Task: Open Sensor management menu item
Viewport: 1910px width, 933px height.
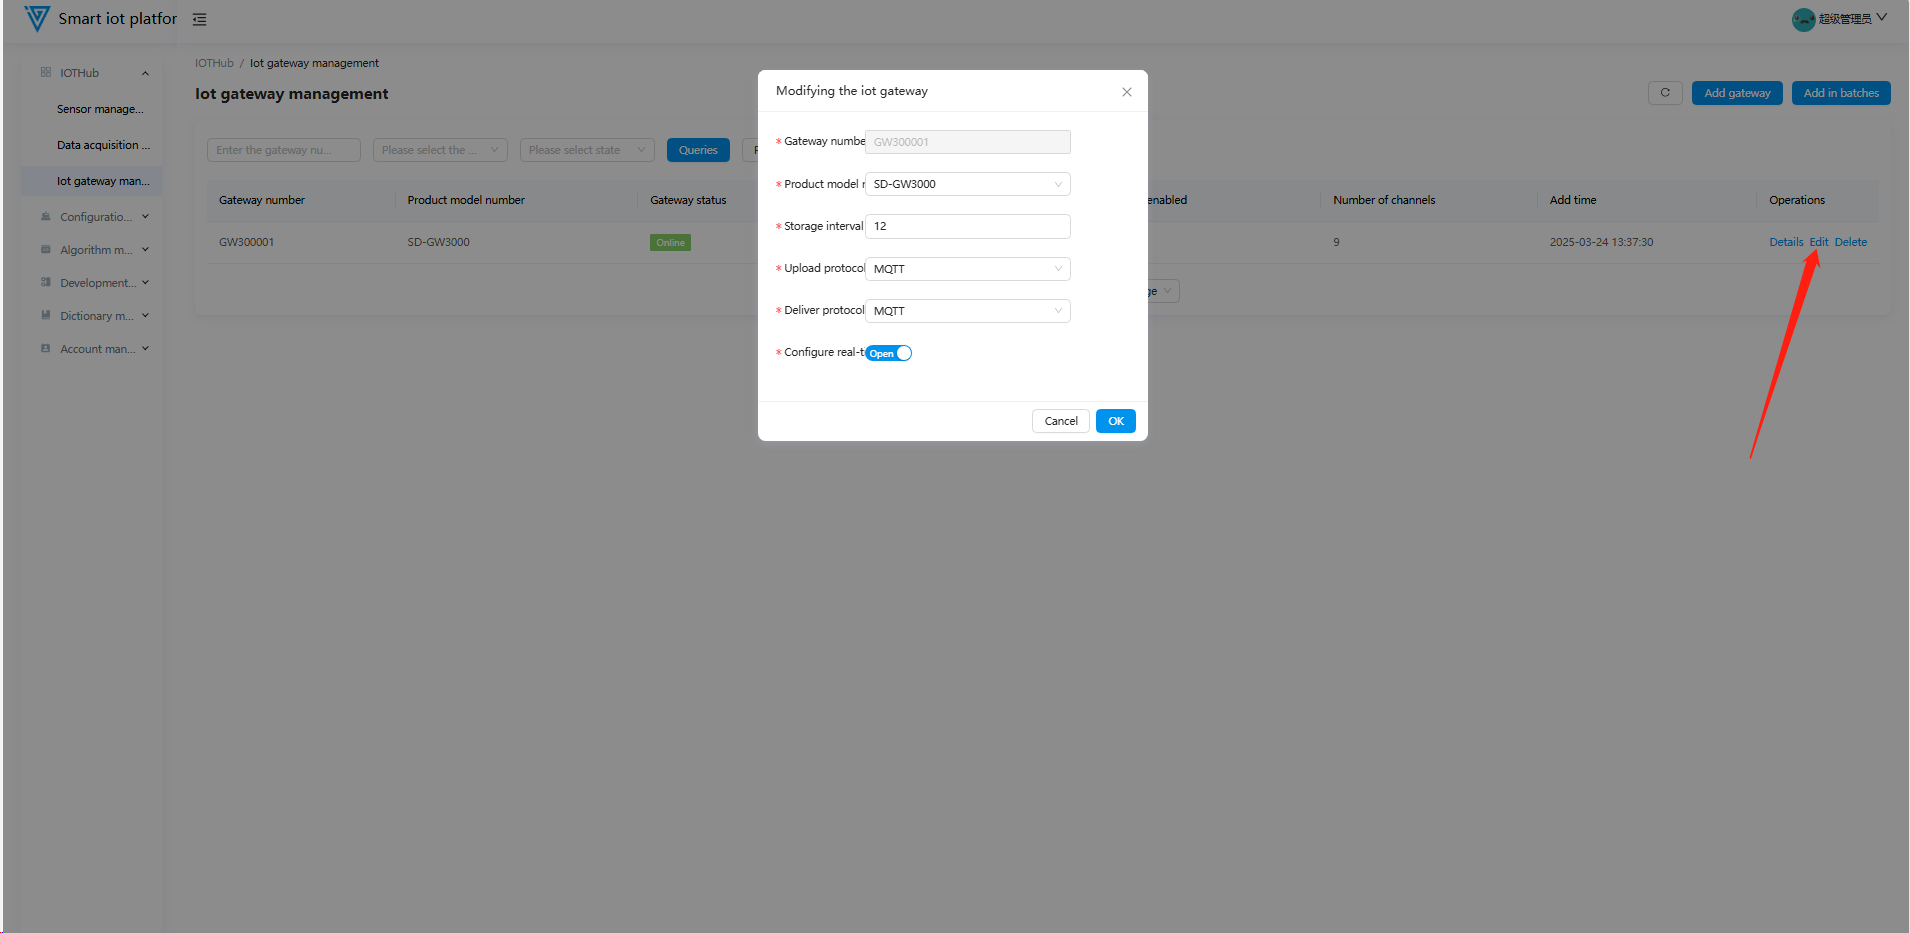Action: tap(100, 109)
